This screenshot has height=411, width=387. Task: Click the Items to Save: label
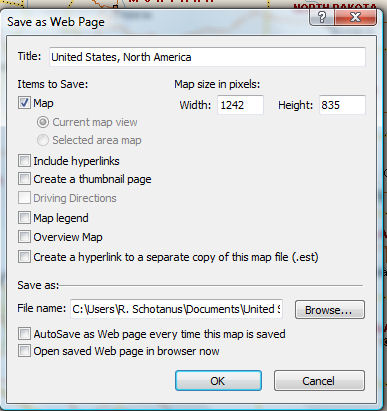point(53,84)
